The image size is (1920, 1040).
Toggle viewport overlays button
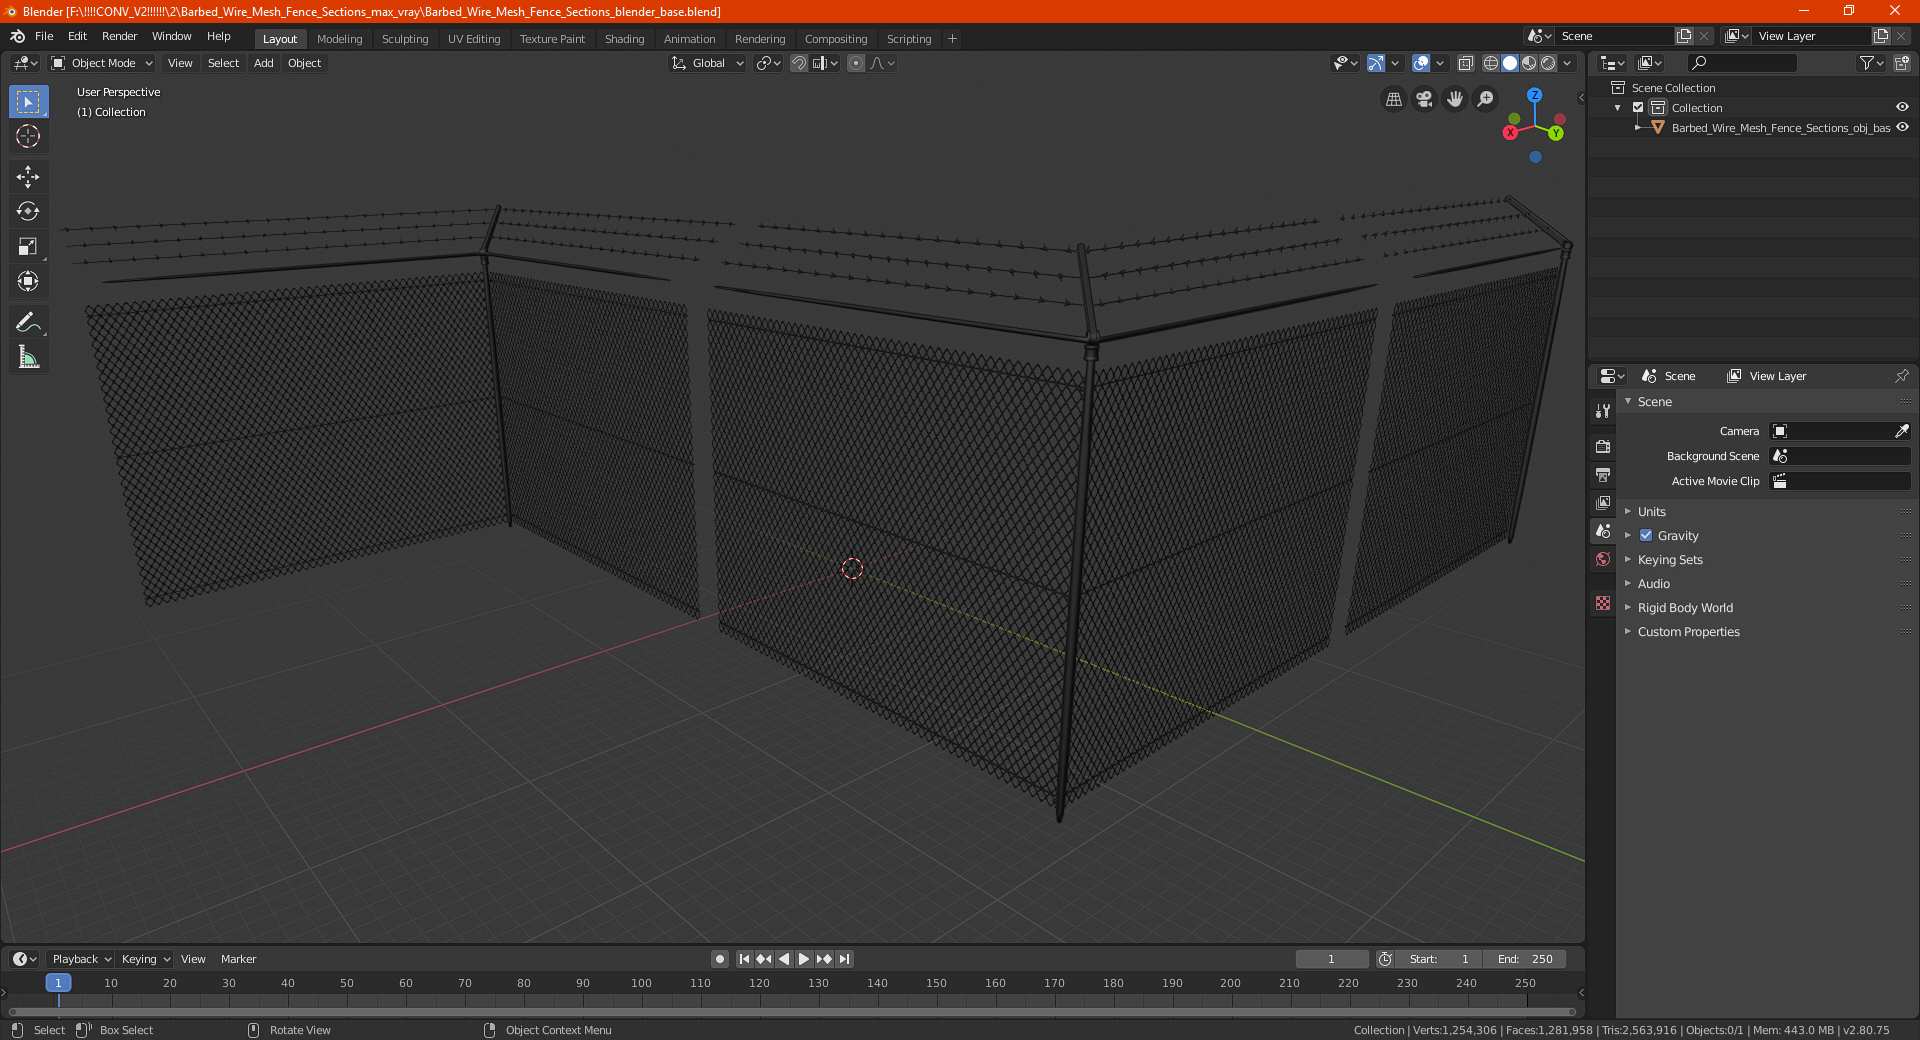tap(1421, 63)
